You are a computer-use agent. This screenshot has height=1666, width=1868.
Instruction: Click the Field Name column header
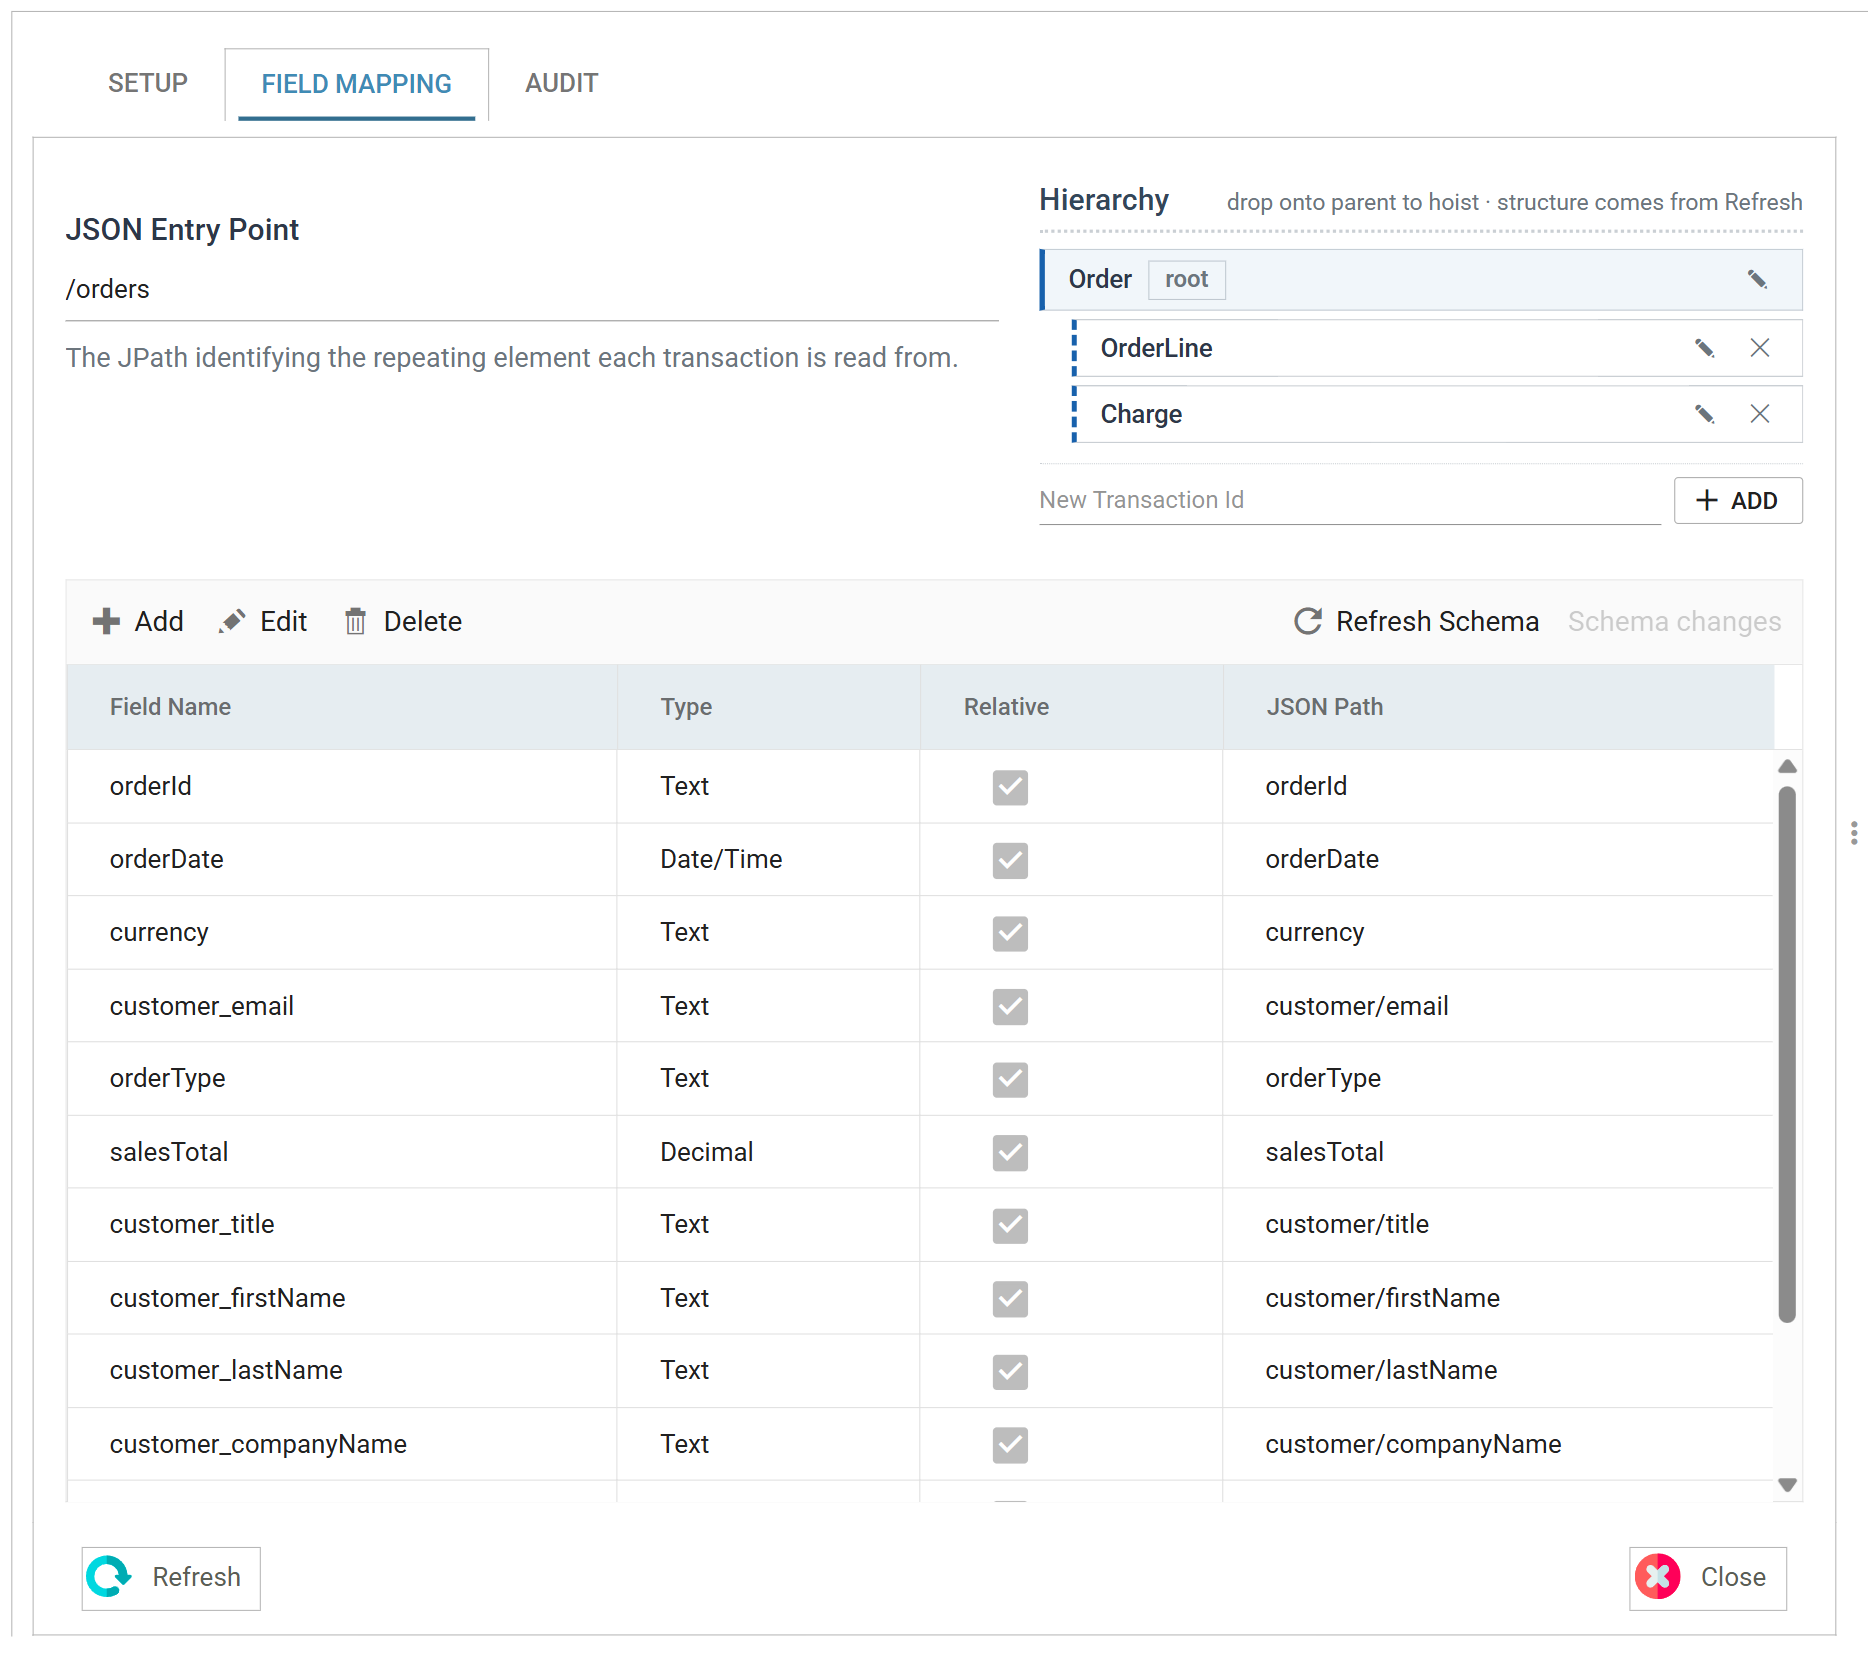(342, 707)
